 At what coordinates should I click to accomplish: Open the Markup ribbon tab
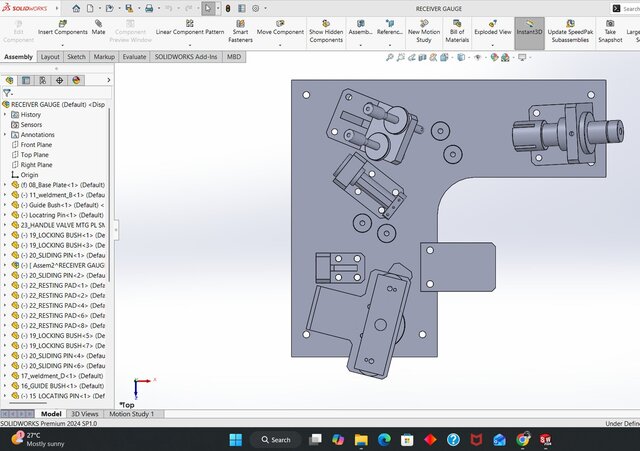tap(104, 57)
